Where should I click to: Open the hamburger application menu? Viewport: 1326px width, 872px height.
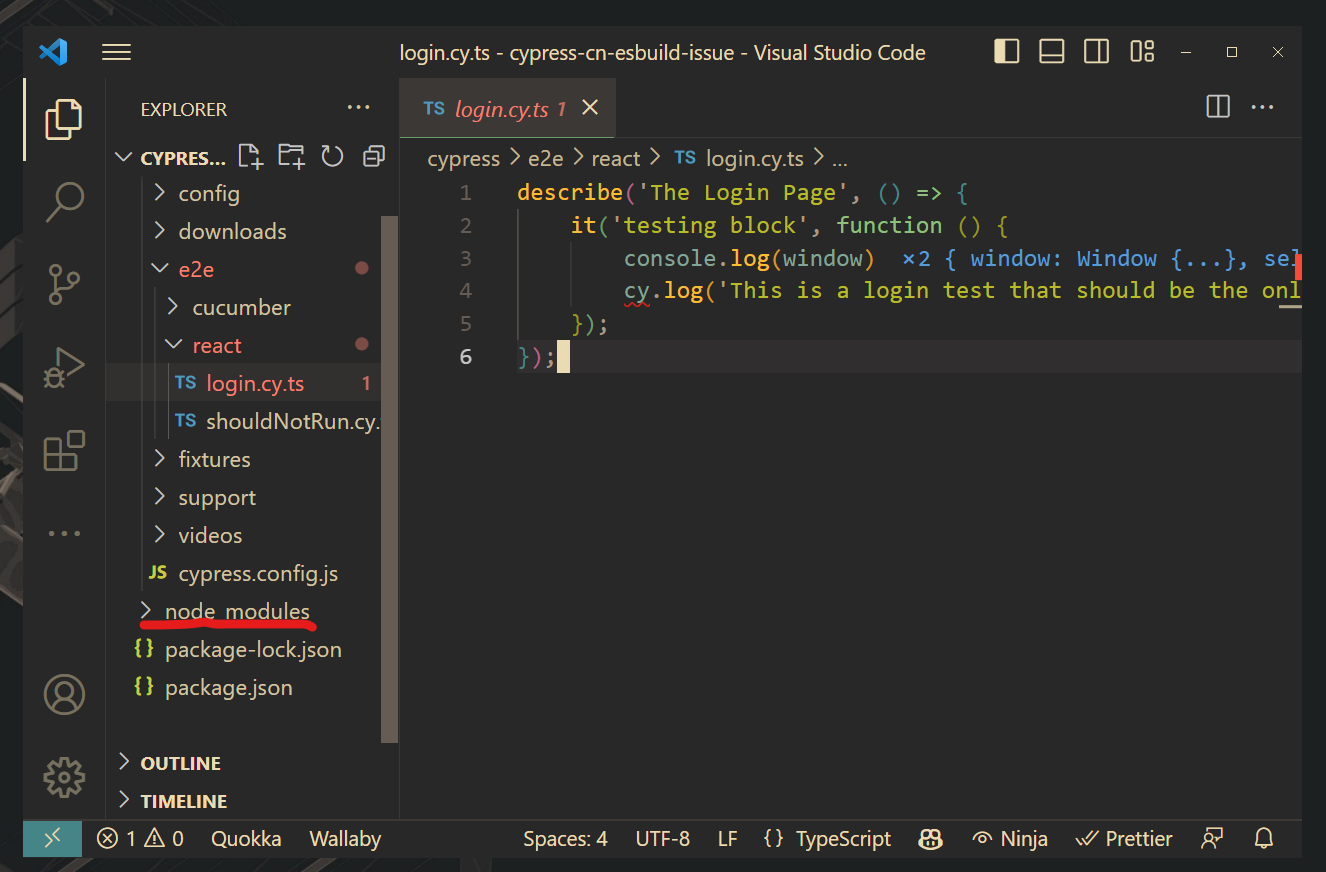pyautogui.click(x=116, y=51)
